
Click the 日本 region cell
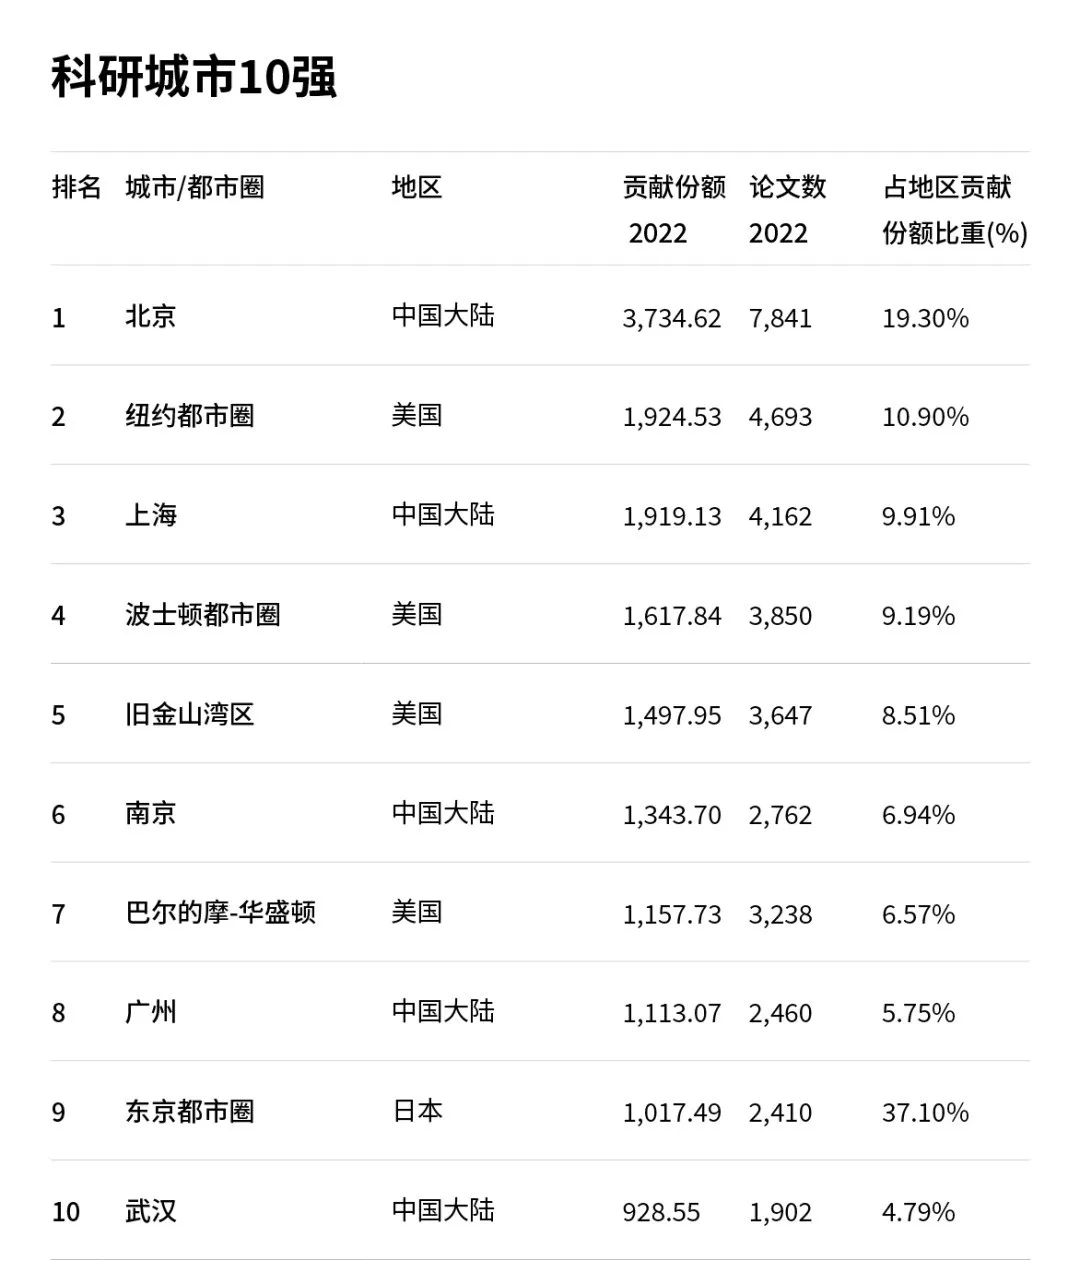(x=417, y=1111)
